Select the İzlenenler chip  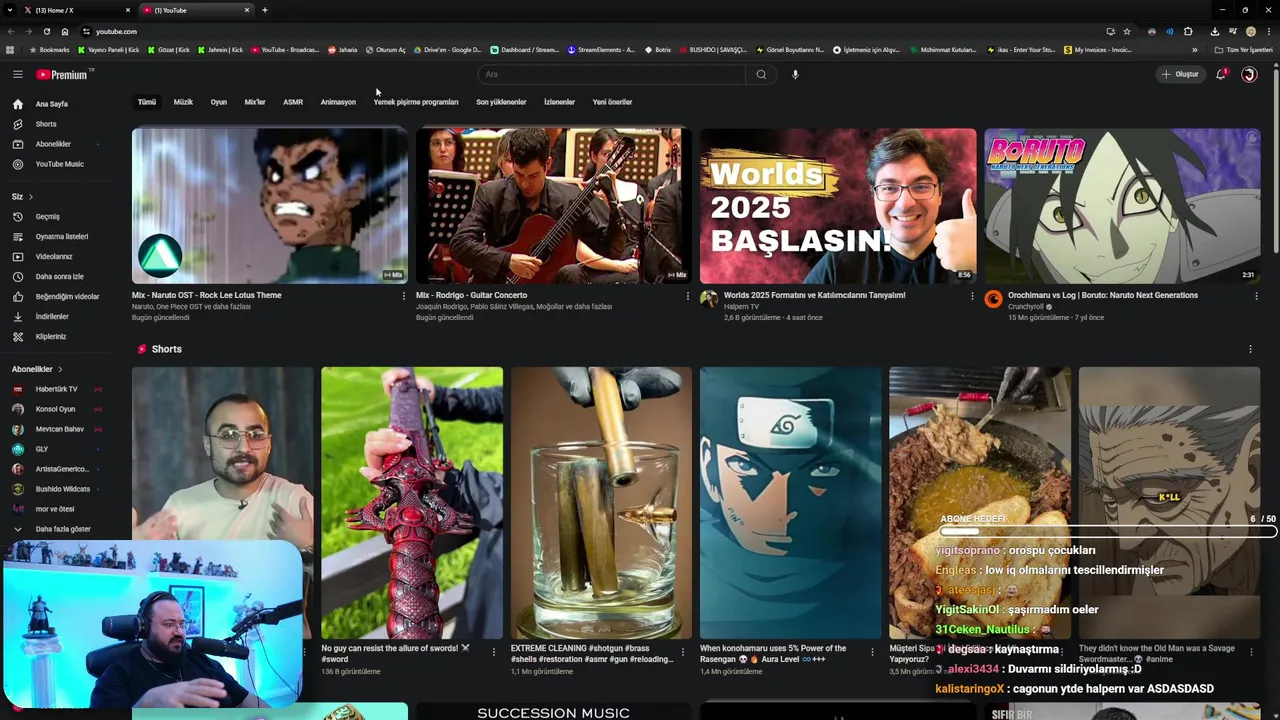point(559,102)
